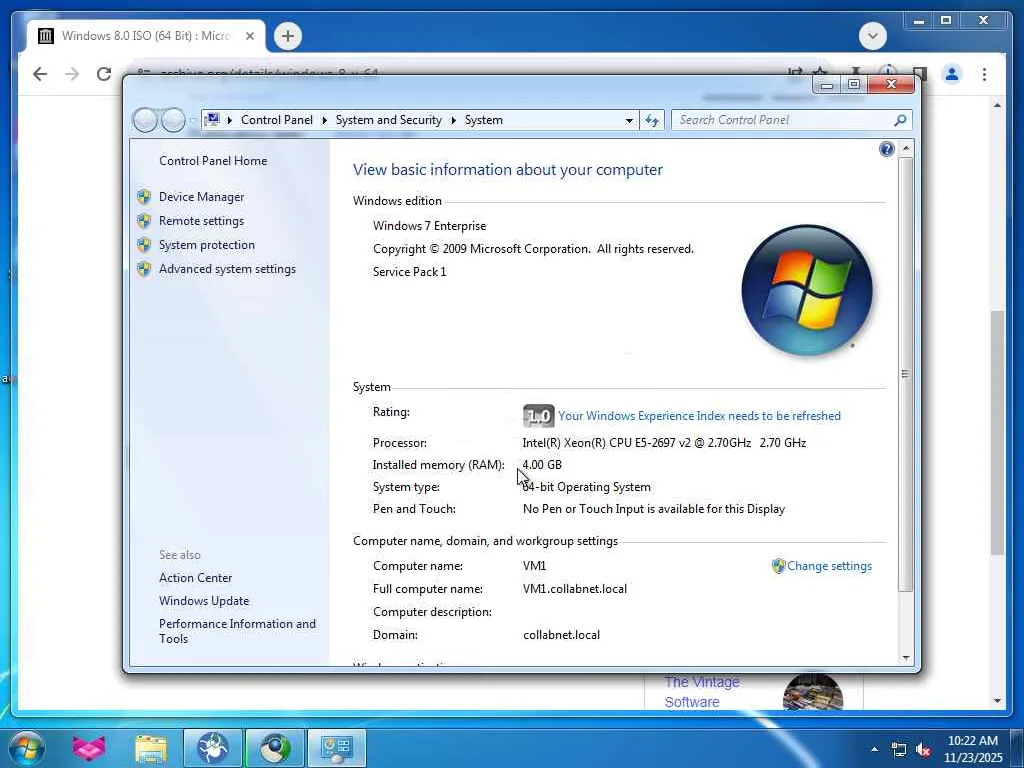Close the Windows 8.0 ISO tab

(x=249, y=36)
